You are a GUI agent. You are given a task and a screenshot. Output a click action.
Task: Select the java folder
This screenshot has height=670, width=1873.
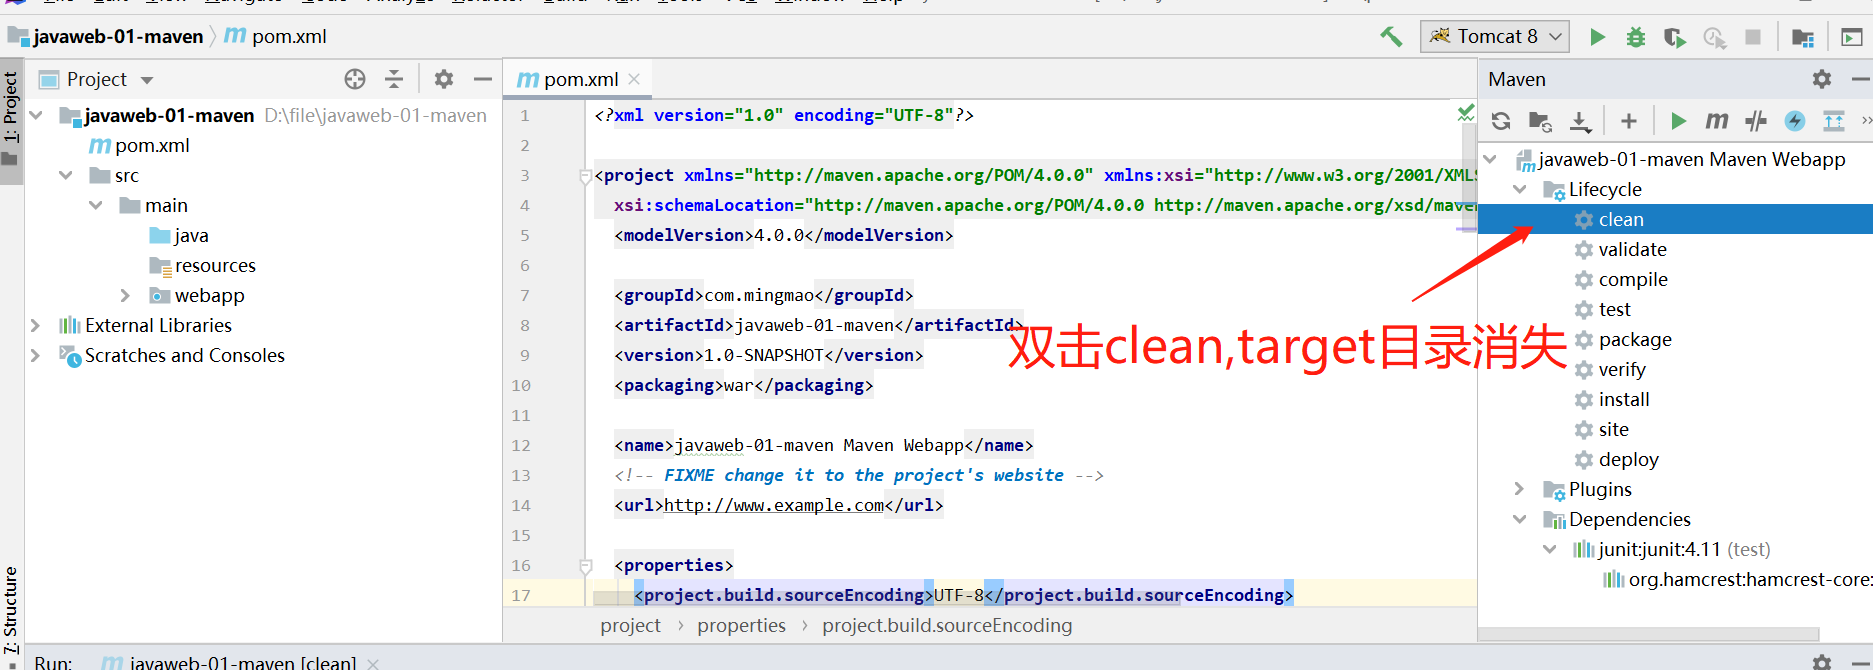pyautogui.click(x=179, y=235)
